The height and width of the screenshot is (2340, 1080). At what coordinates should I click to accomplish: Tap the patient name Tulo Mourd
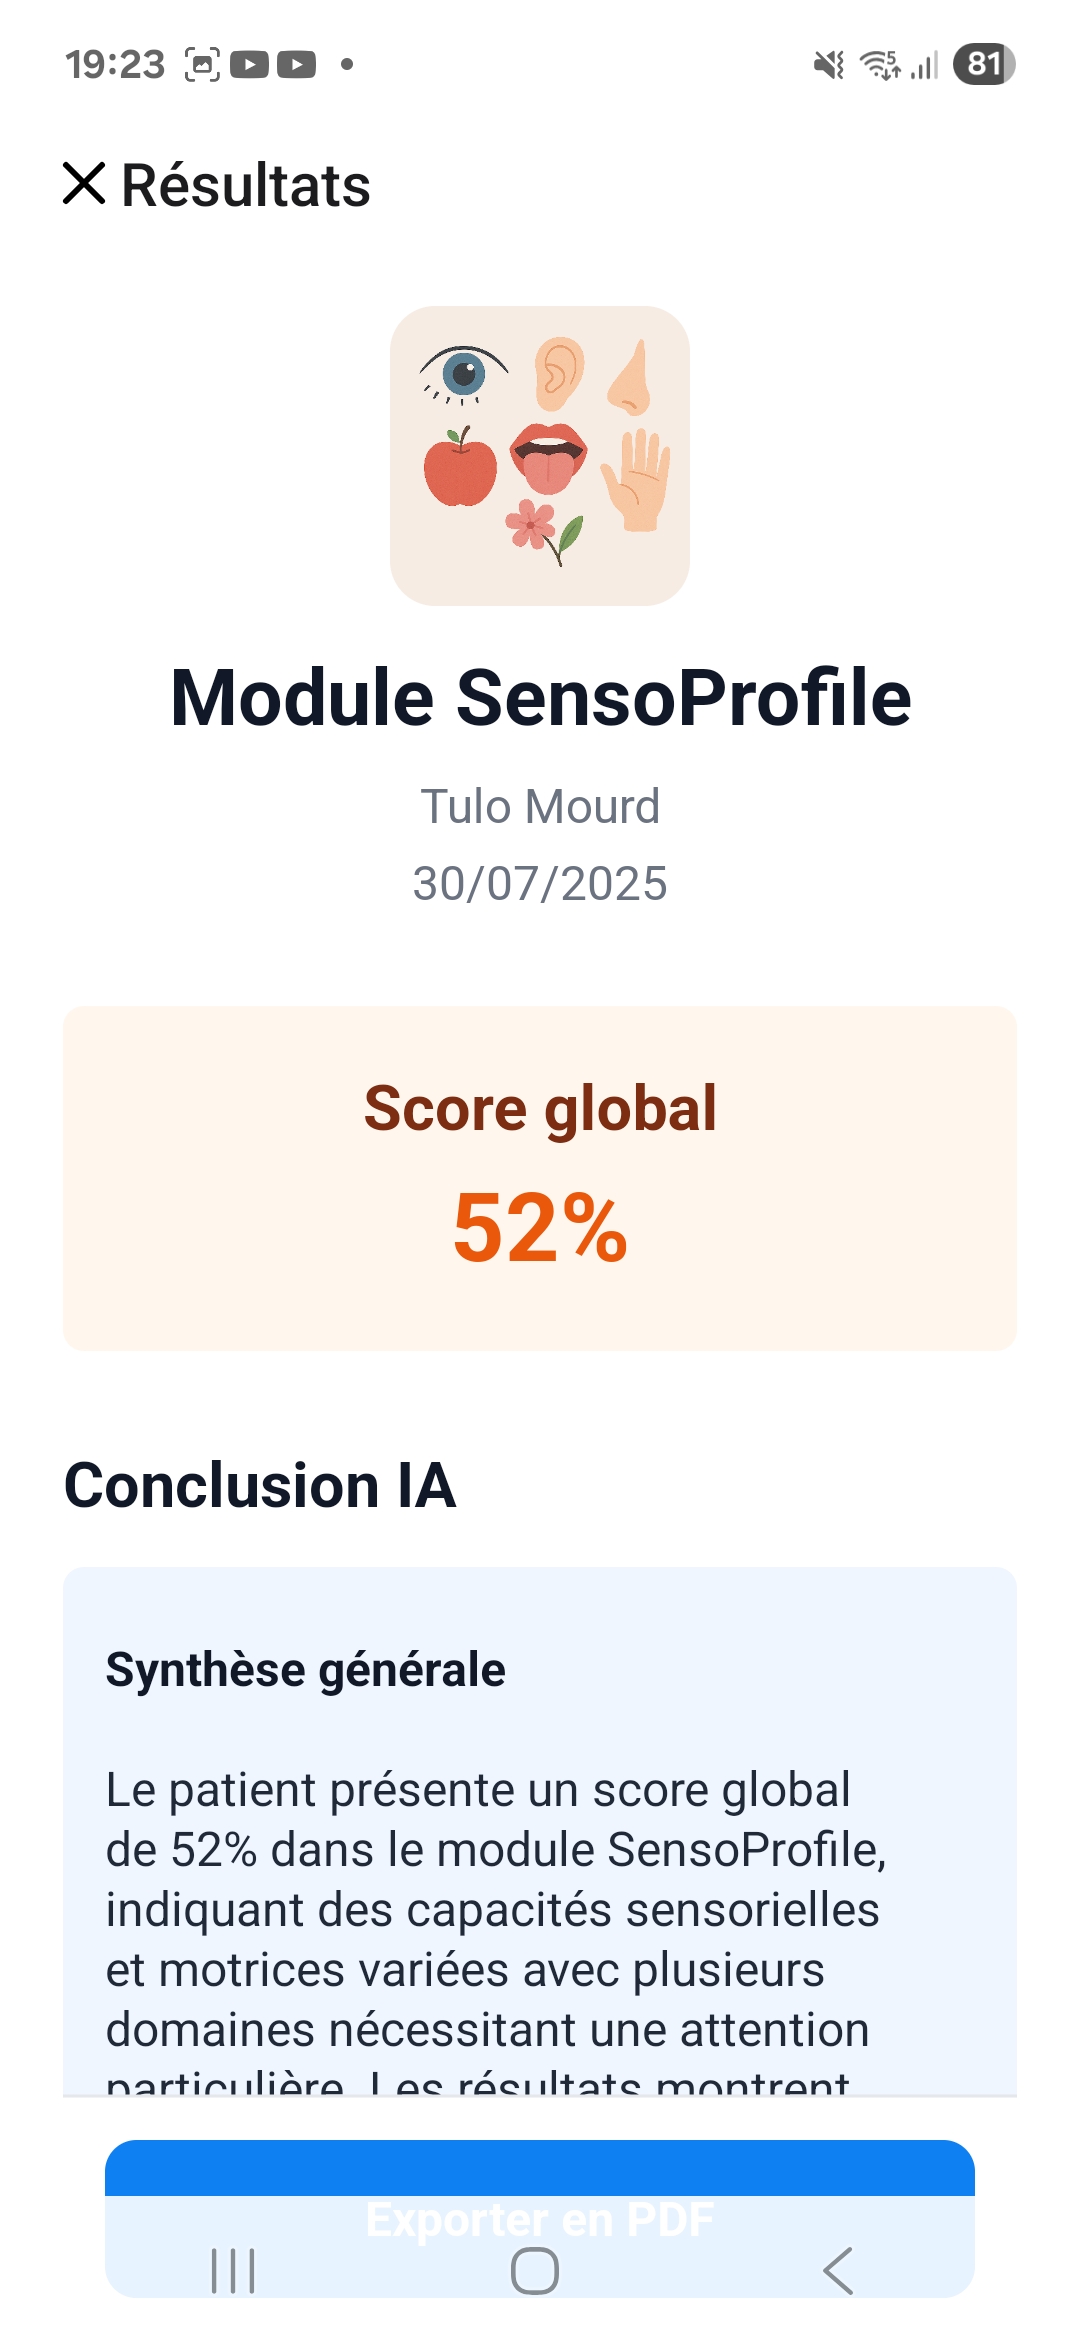pyautogui.click(x=540, y=807)
